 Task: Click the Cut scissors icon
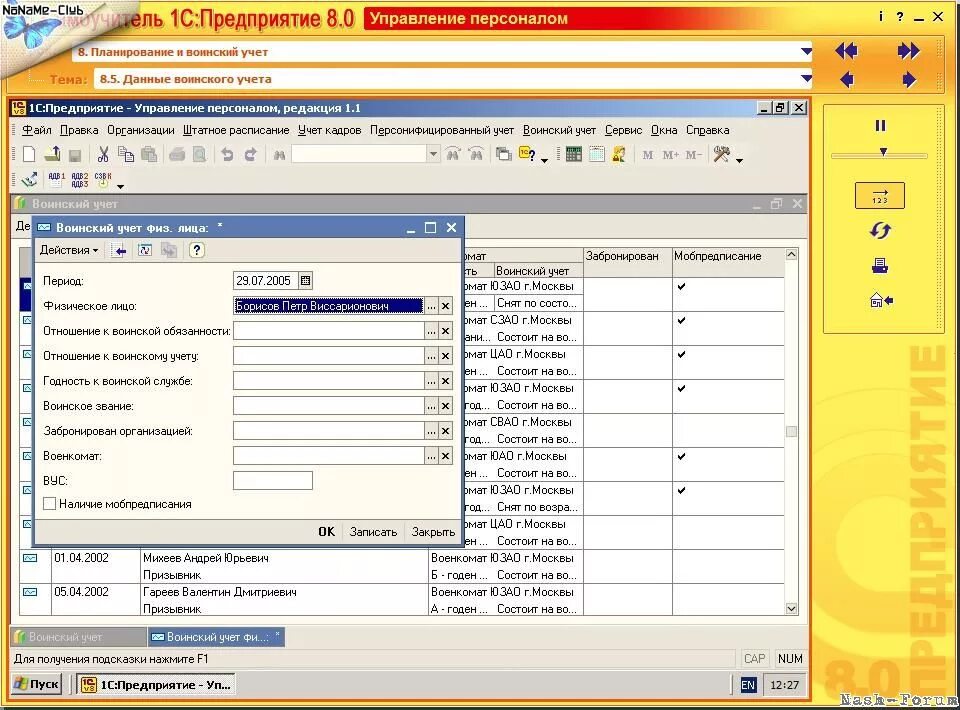pos(103,154)
